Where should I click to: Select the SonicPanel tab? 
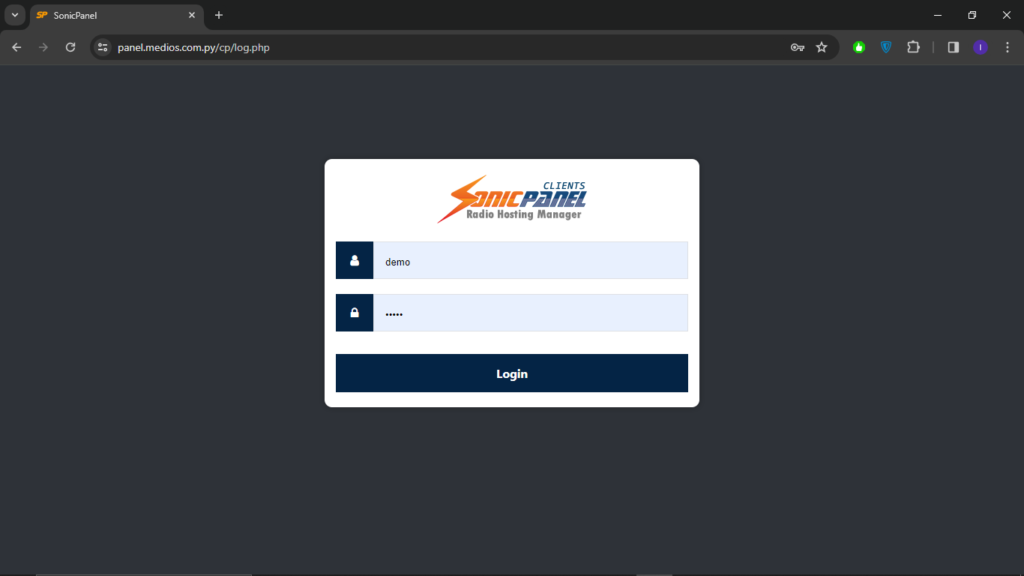pyautogui.click(x=116, y=15)
